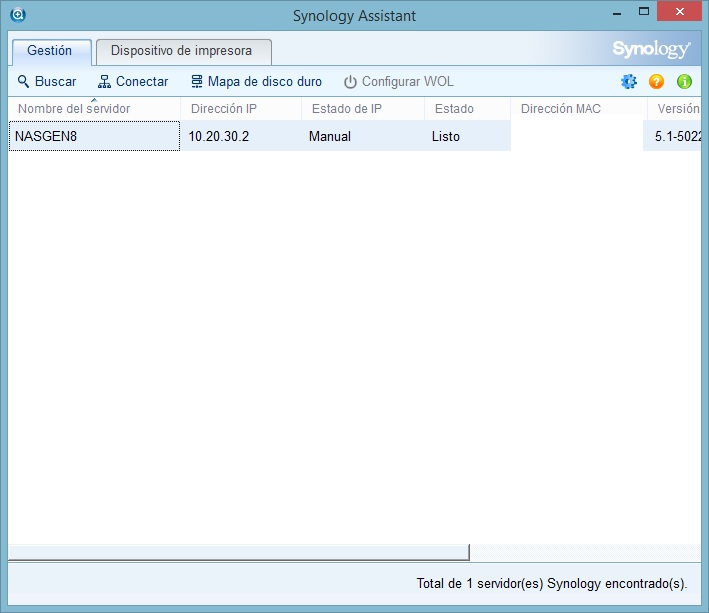Click the status text about servers found

pyautogui.click(x=552, y=584)
